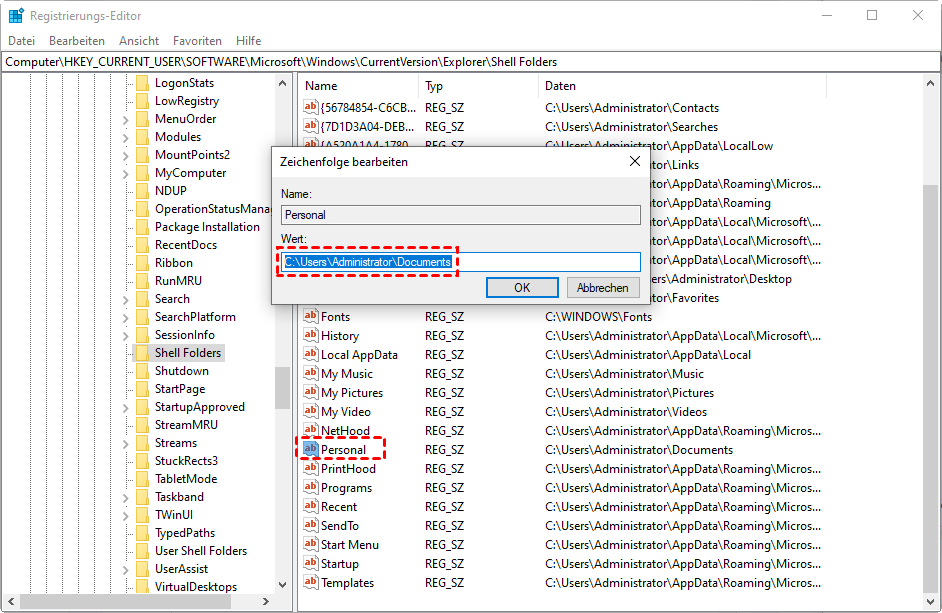Click the Wert value input field
Image resolution: width=942 pixels, height=613 pixels.
pos(461,262)
